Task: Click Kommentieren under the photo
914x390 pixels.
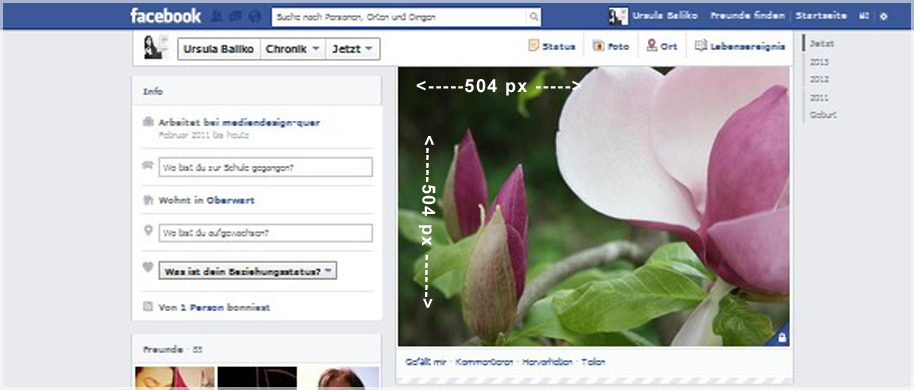Action: pyautogui.click(x=484, y=362)
